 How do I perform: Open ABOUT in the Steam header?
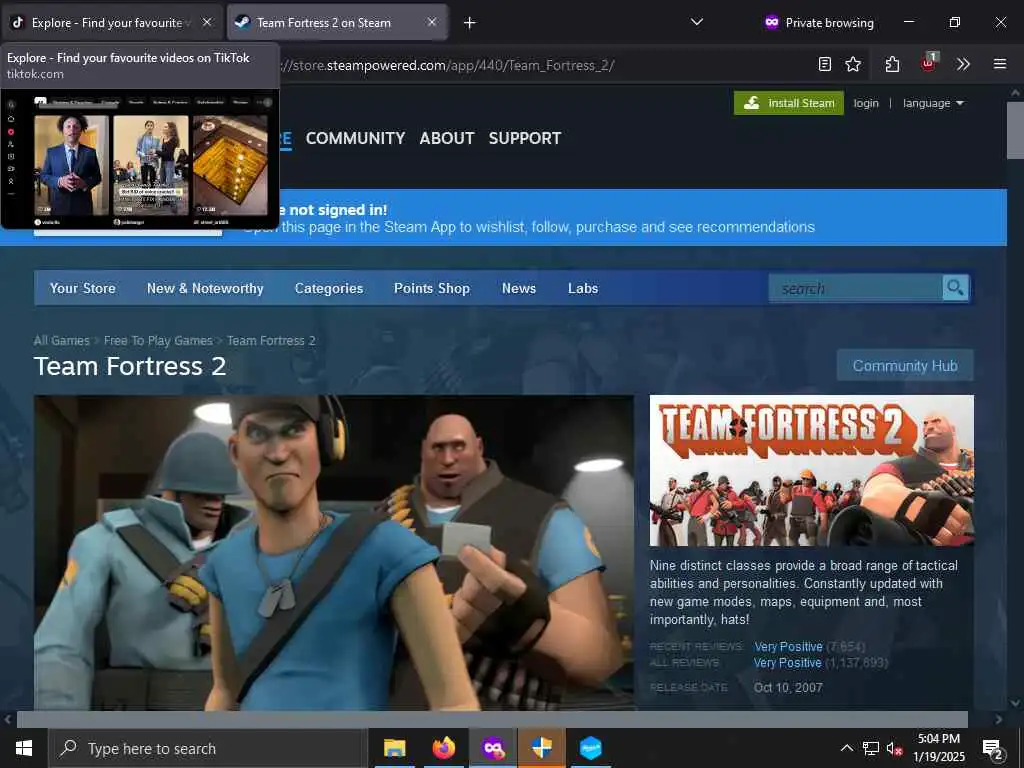pyautogui.click(x=447, y=138)
